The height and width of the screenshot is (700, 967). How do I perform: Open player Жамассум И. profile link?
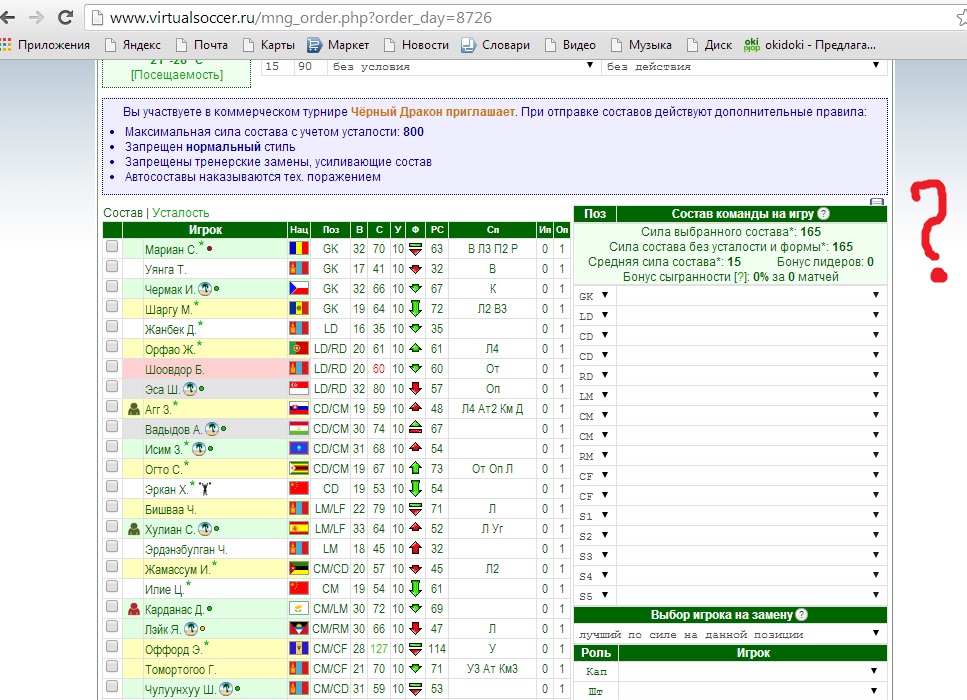(177, 569)
